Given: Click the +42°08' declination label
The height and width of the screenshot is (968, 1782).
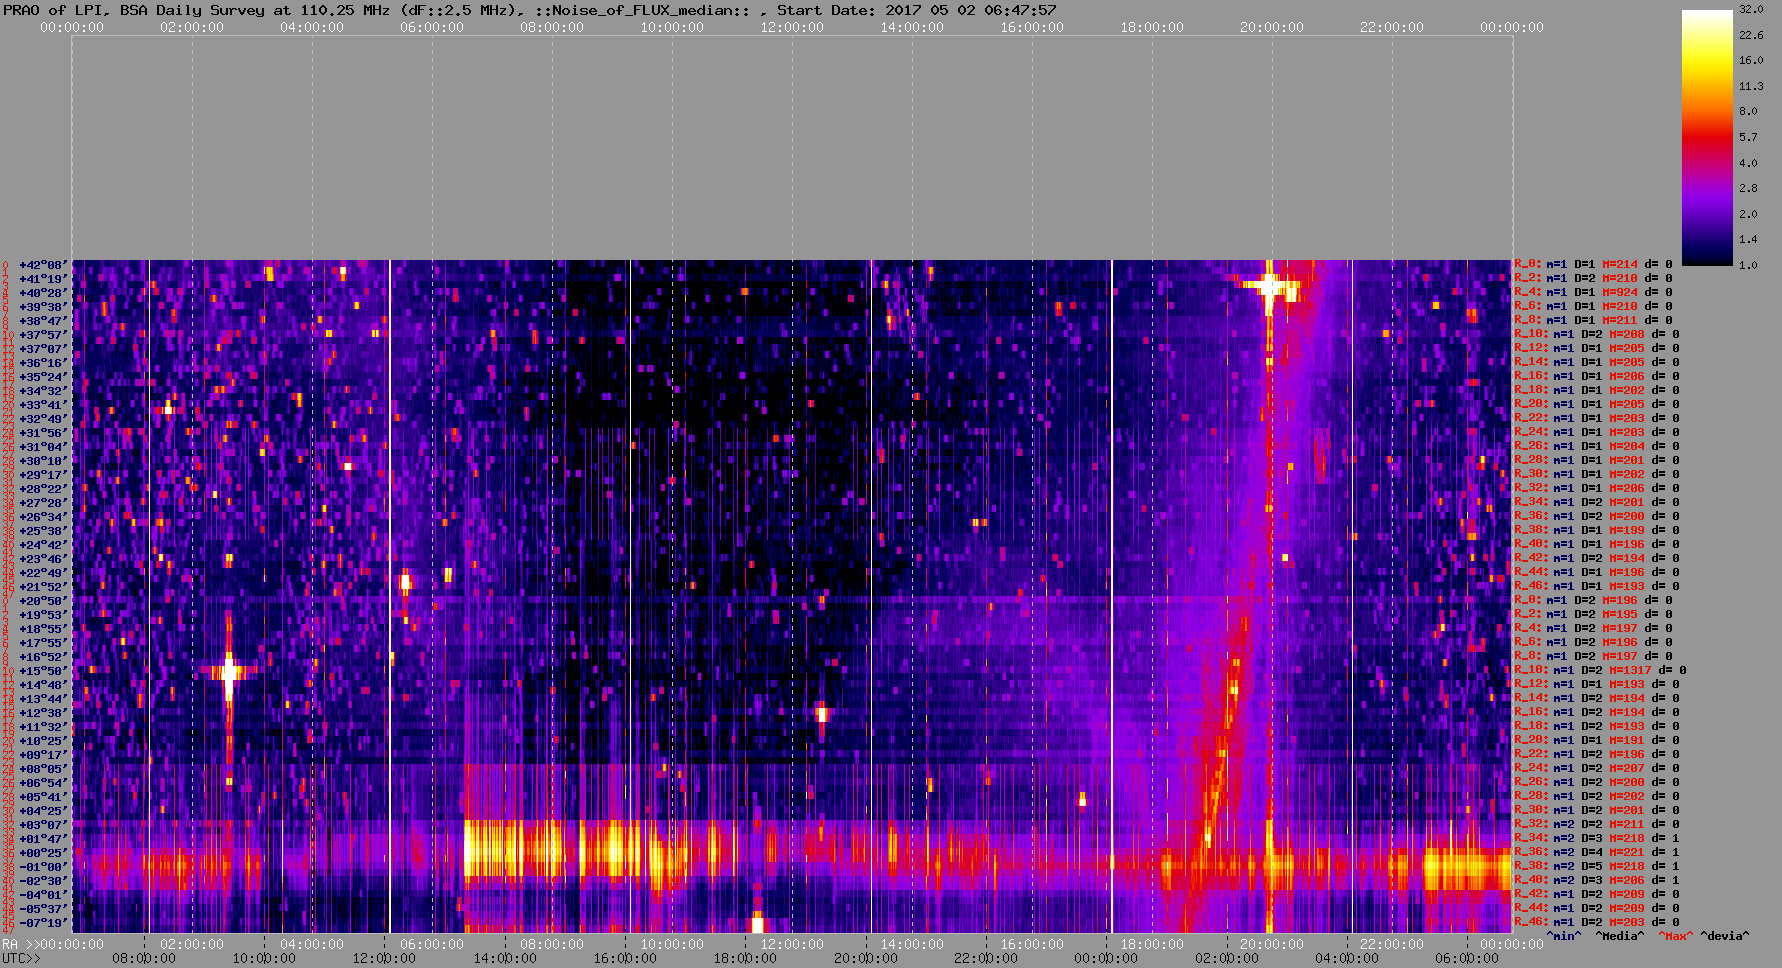Looking at the screenshot, I should (x=43, y=265).
